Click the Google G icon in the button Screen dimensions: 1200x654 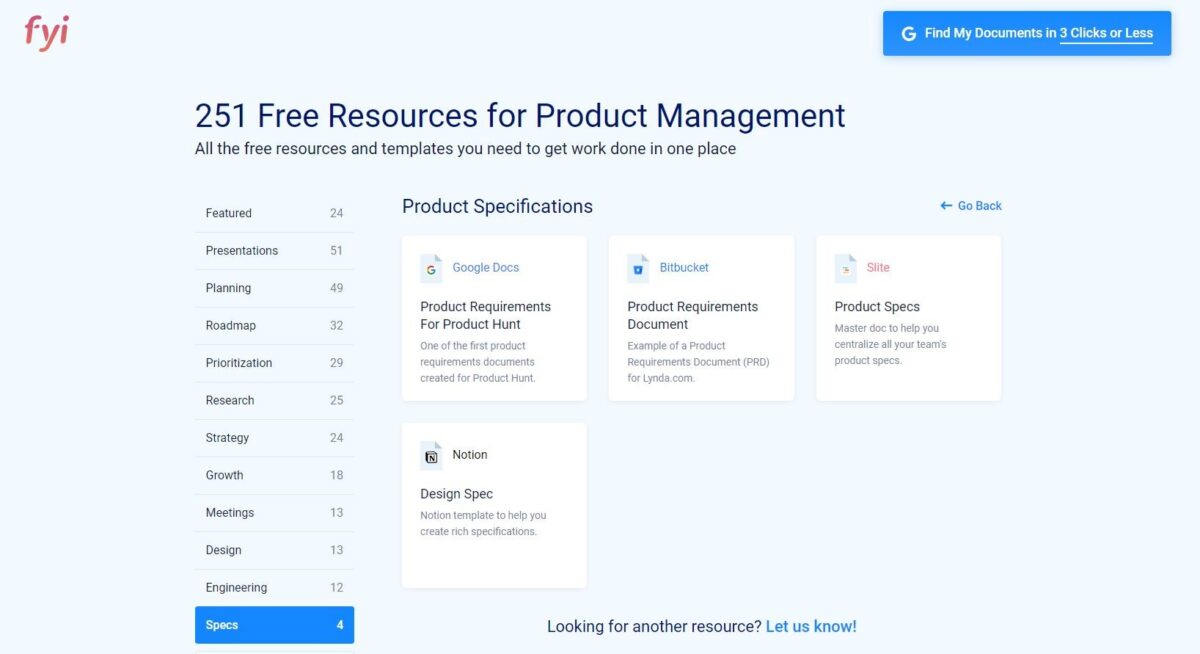(909, 33)
